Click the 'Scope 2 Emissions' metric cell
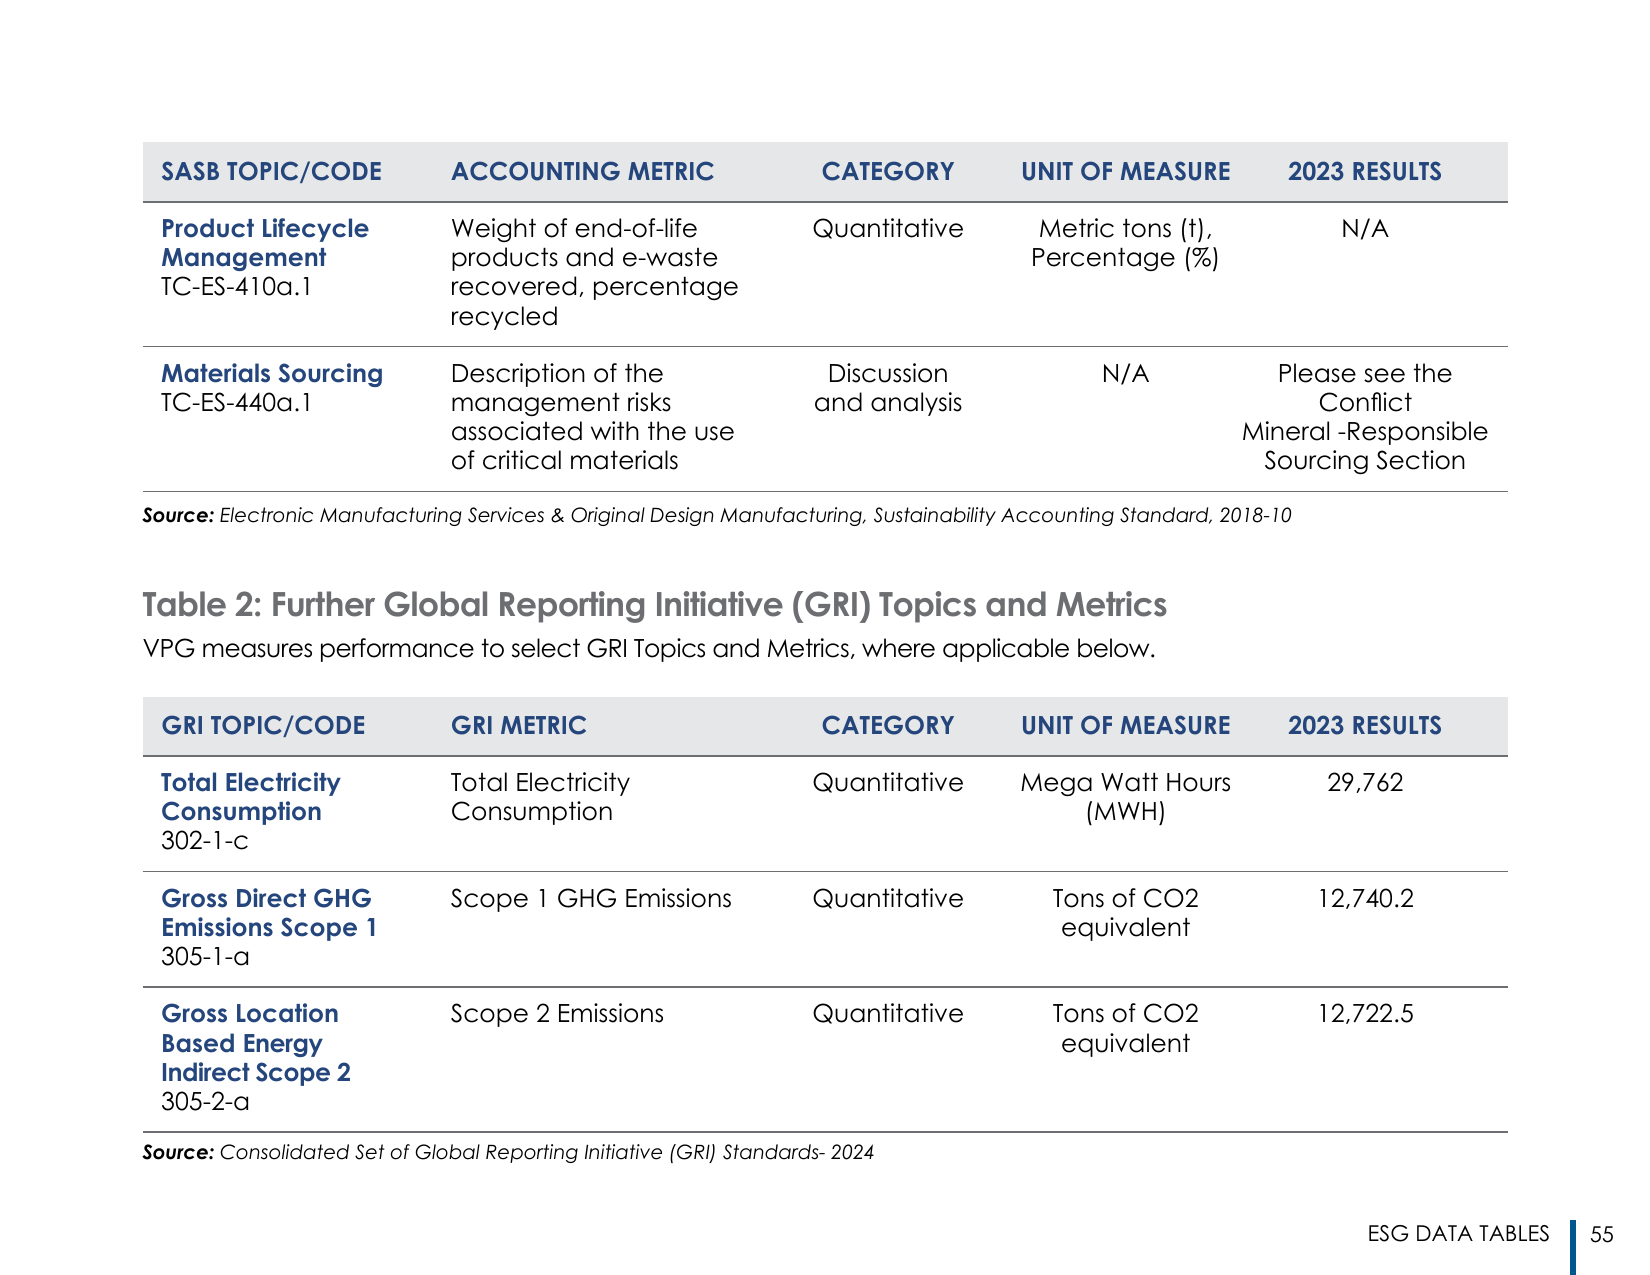 tap(557, 1014)
